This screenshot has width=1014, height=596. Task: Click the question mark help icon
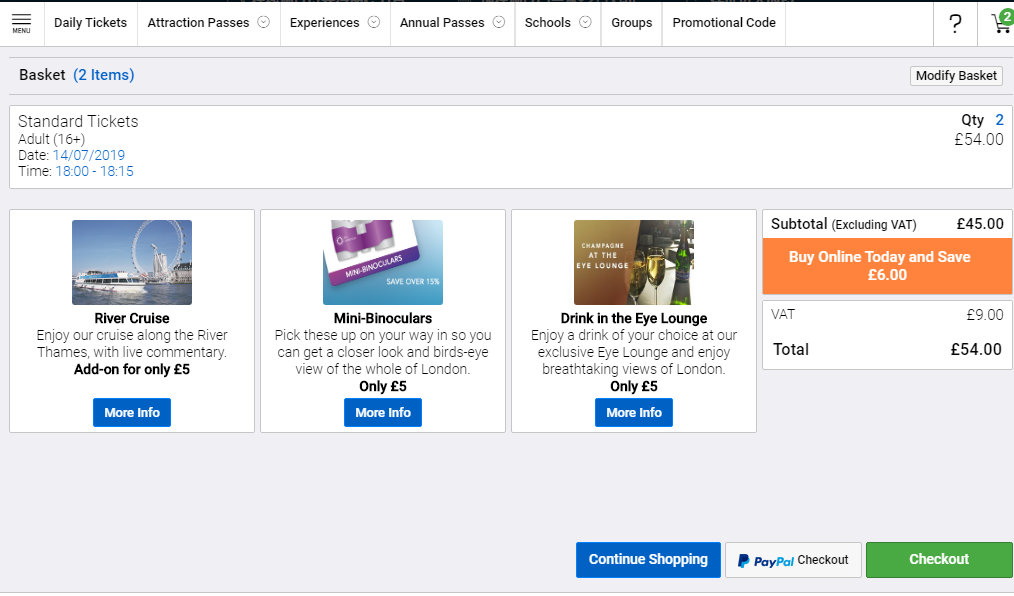955,24
